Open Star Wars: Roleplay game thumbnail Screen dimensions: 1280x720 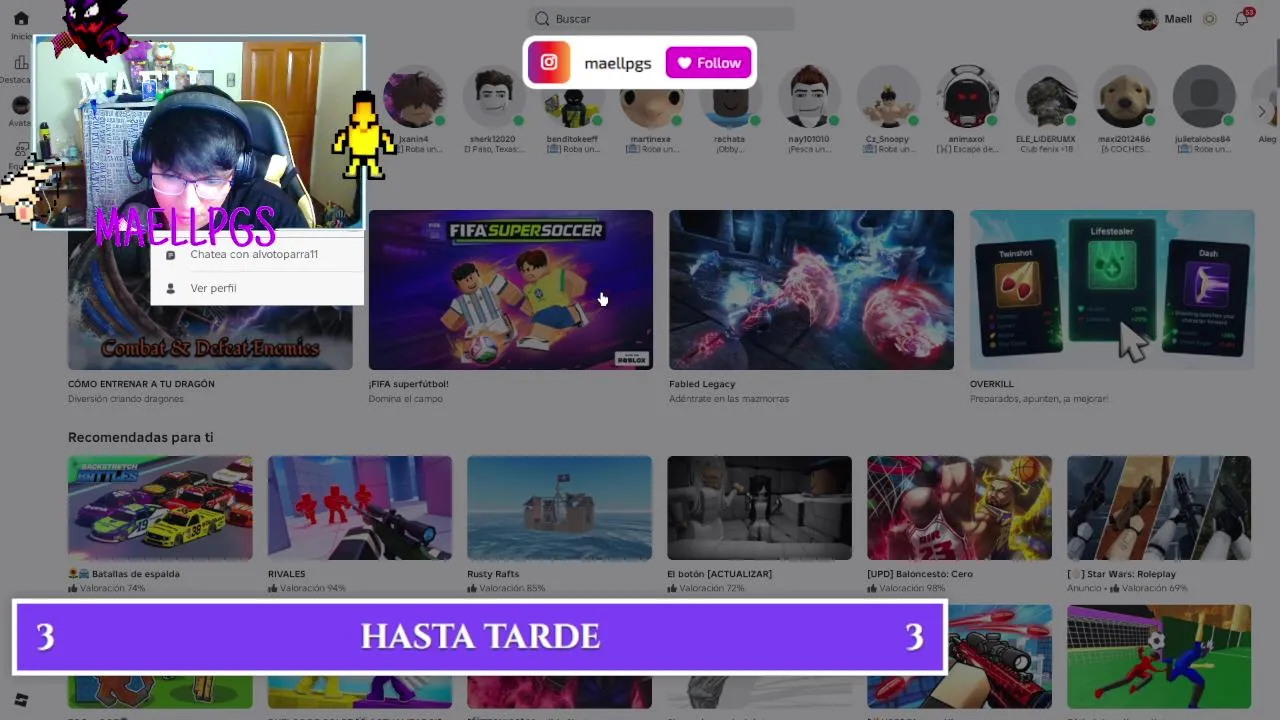coord(1159,508)
